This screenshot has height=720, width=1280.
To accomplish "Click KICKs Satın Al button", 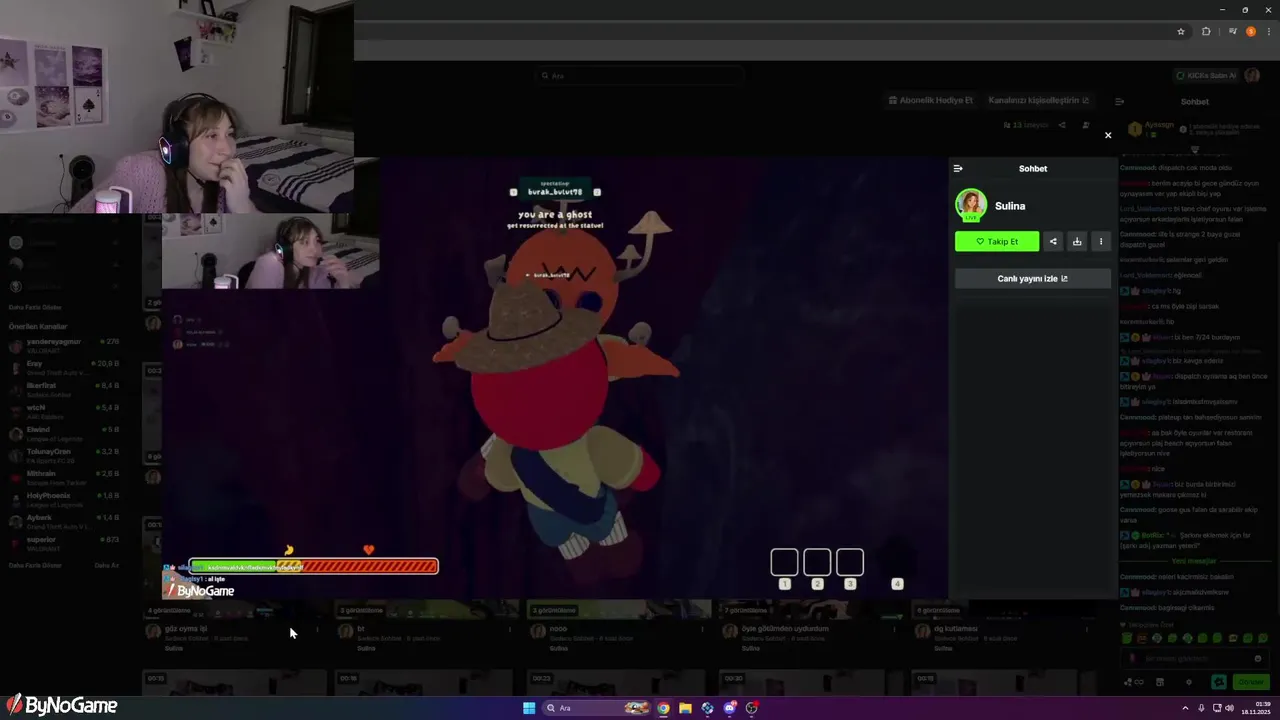I will tap(1206, 75).
